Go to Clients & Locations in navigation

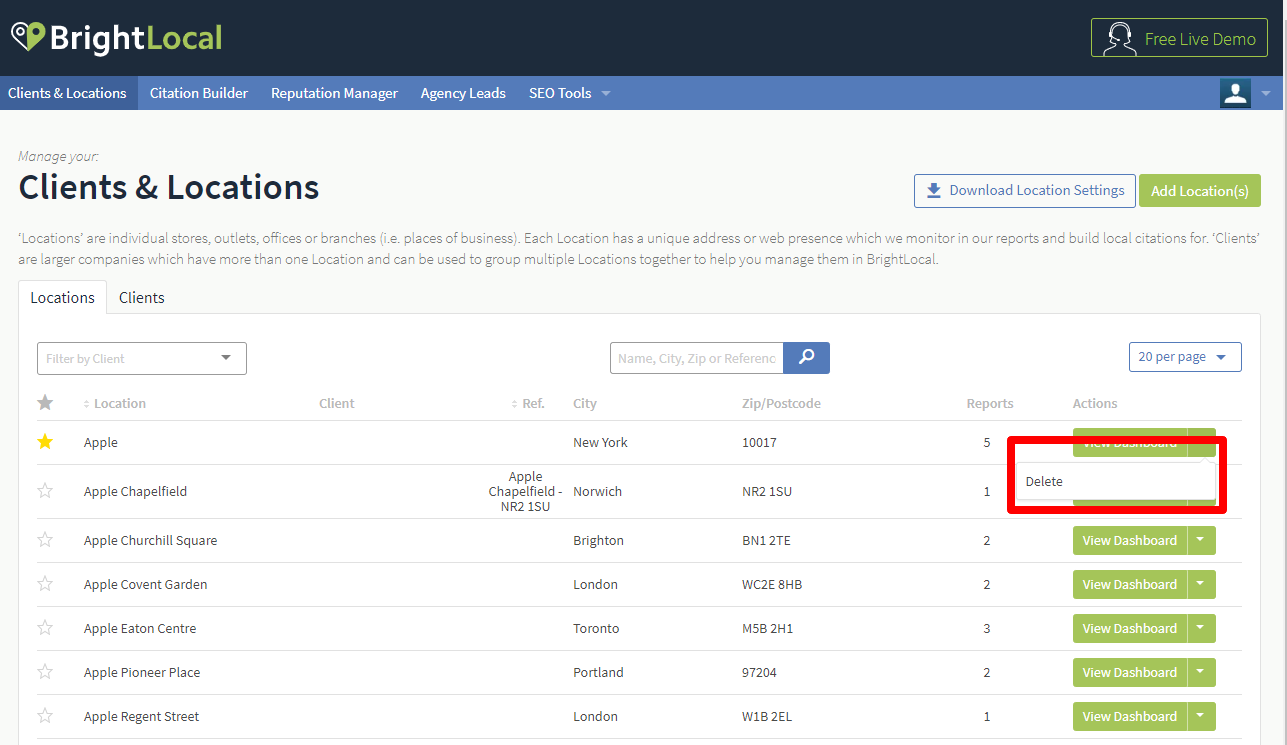[x=68, y=93]
